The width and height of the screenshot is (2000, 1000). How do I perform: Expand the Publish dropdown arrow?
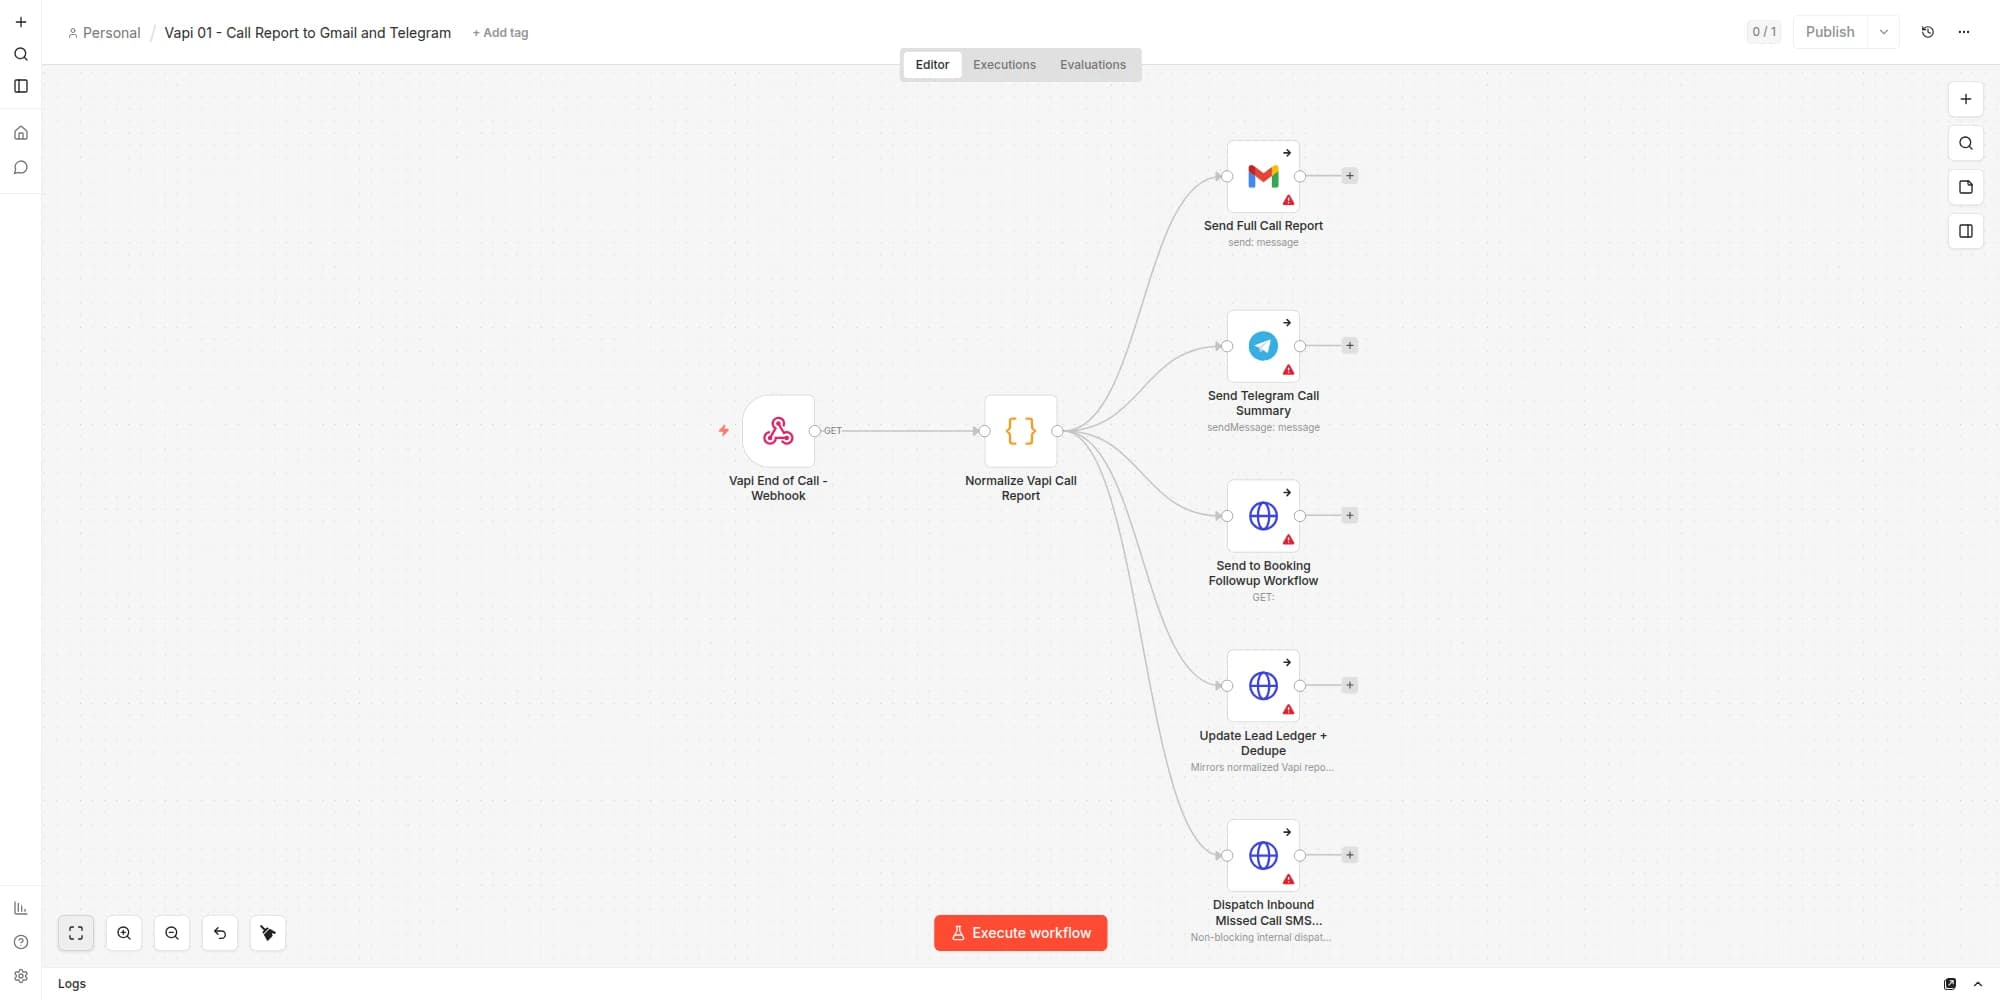click(x=1884, y=32)
